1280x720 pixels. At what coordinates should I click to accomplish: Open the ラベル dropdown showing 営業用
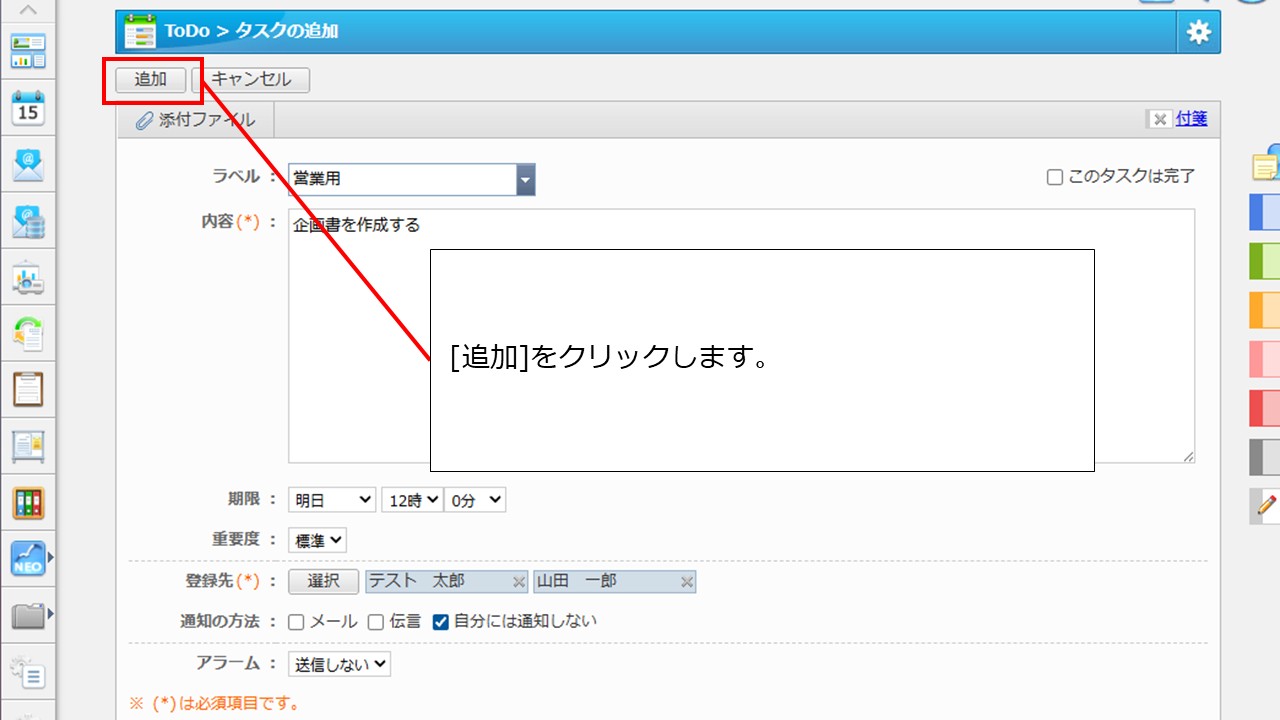point(412,179)
